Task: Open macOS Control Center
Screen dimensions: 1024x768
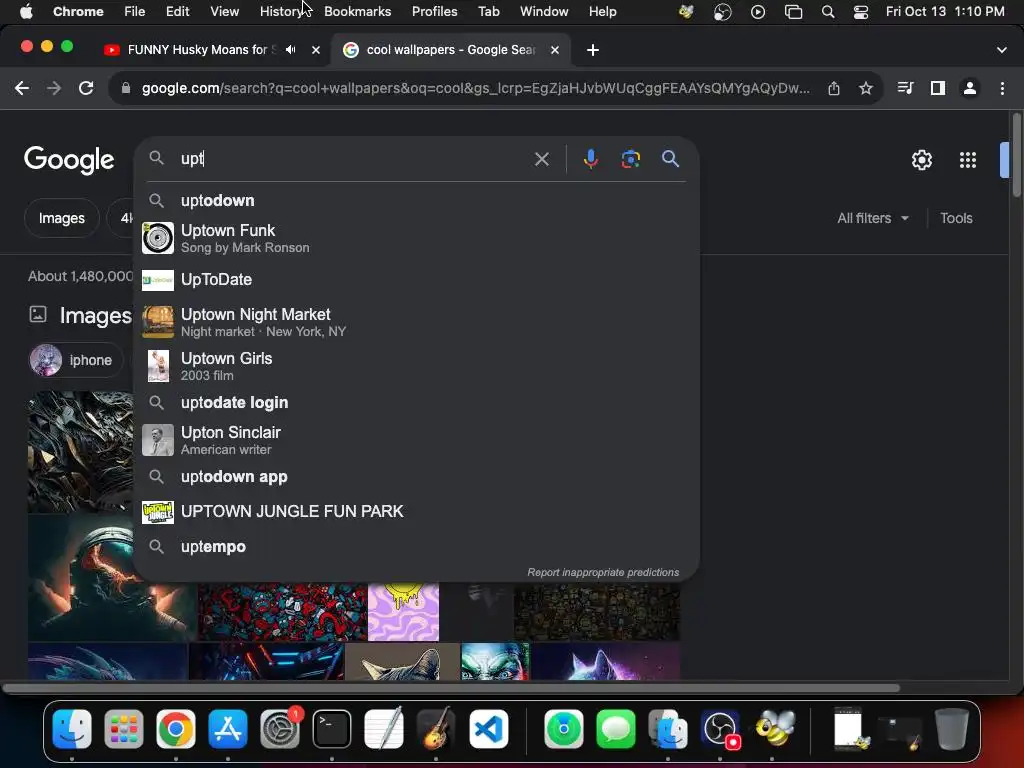Action: (x=861, y=12)
